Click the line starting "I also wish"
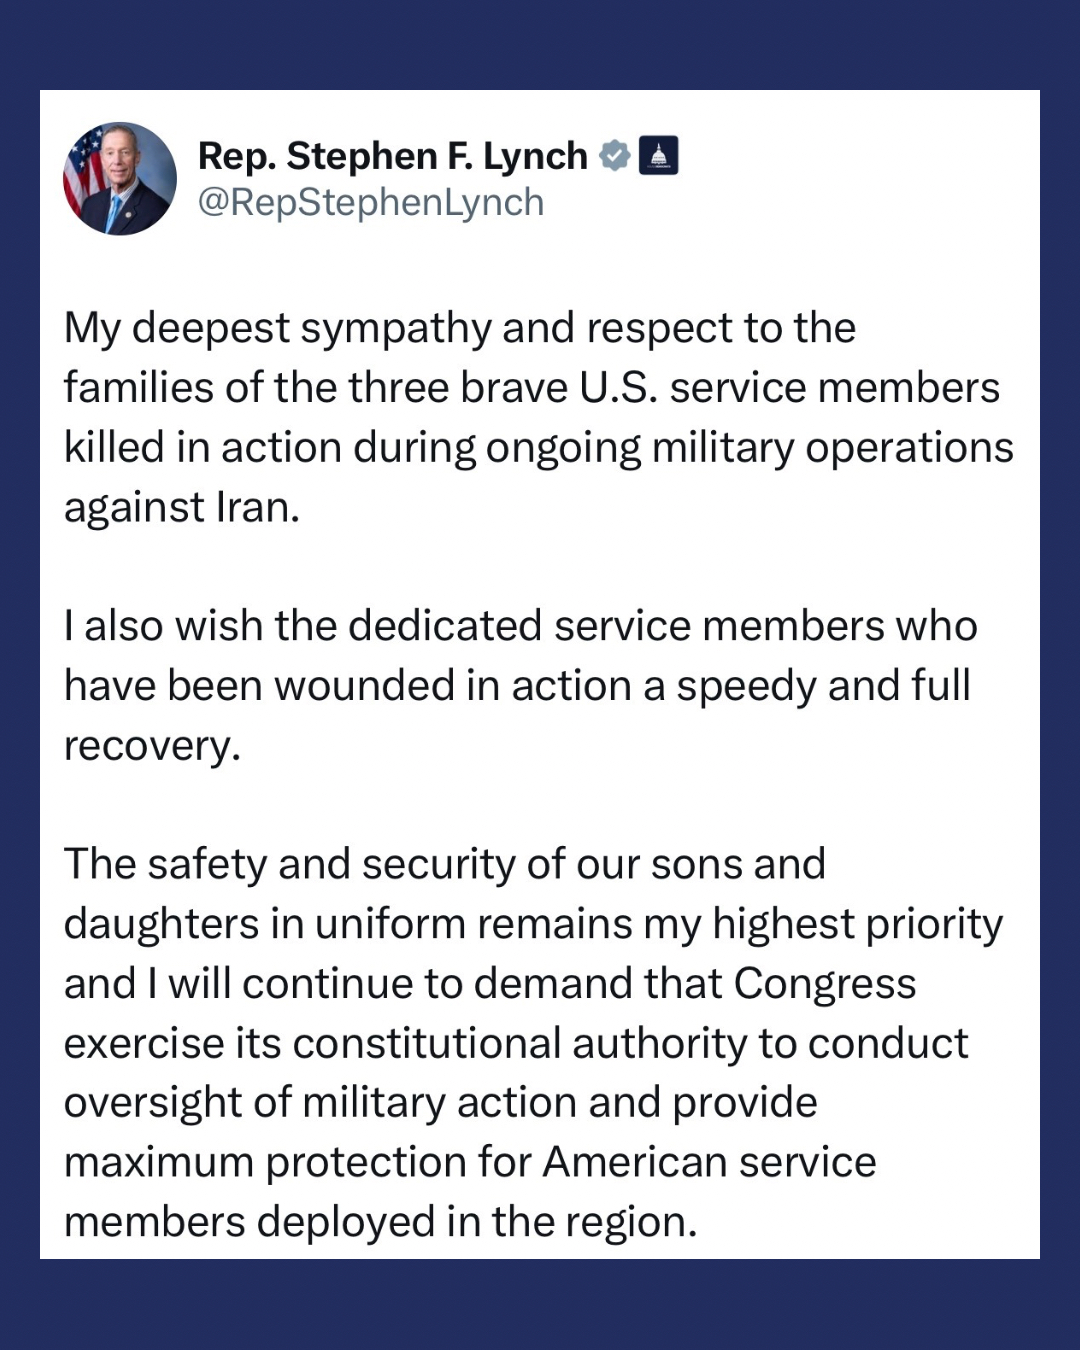This screenshot has height=1350, width=1080. (520, 626)
